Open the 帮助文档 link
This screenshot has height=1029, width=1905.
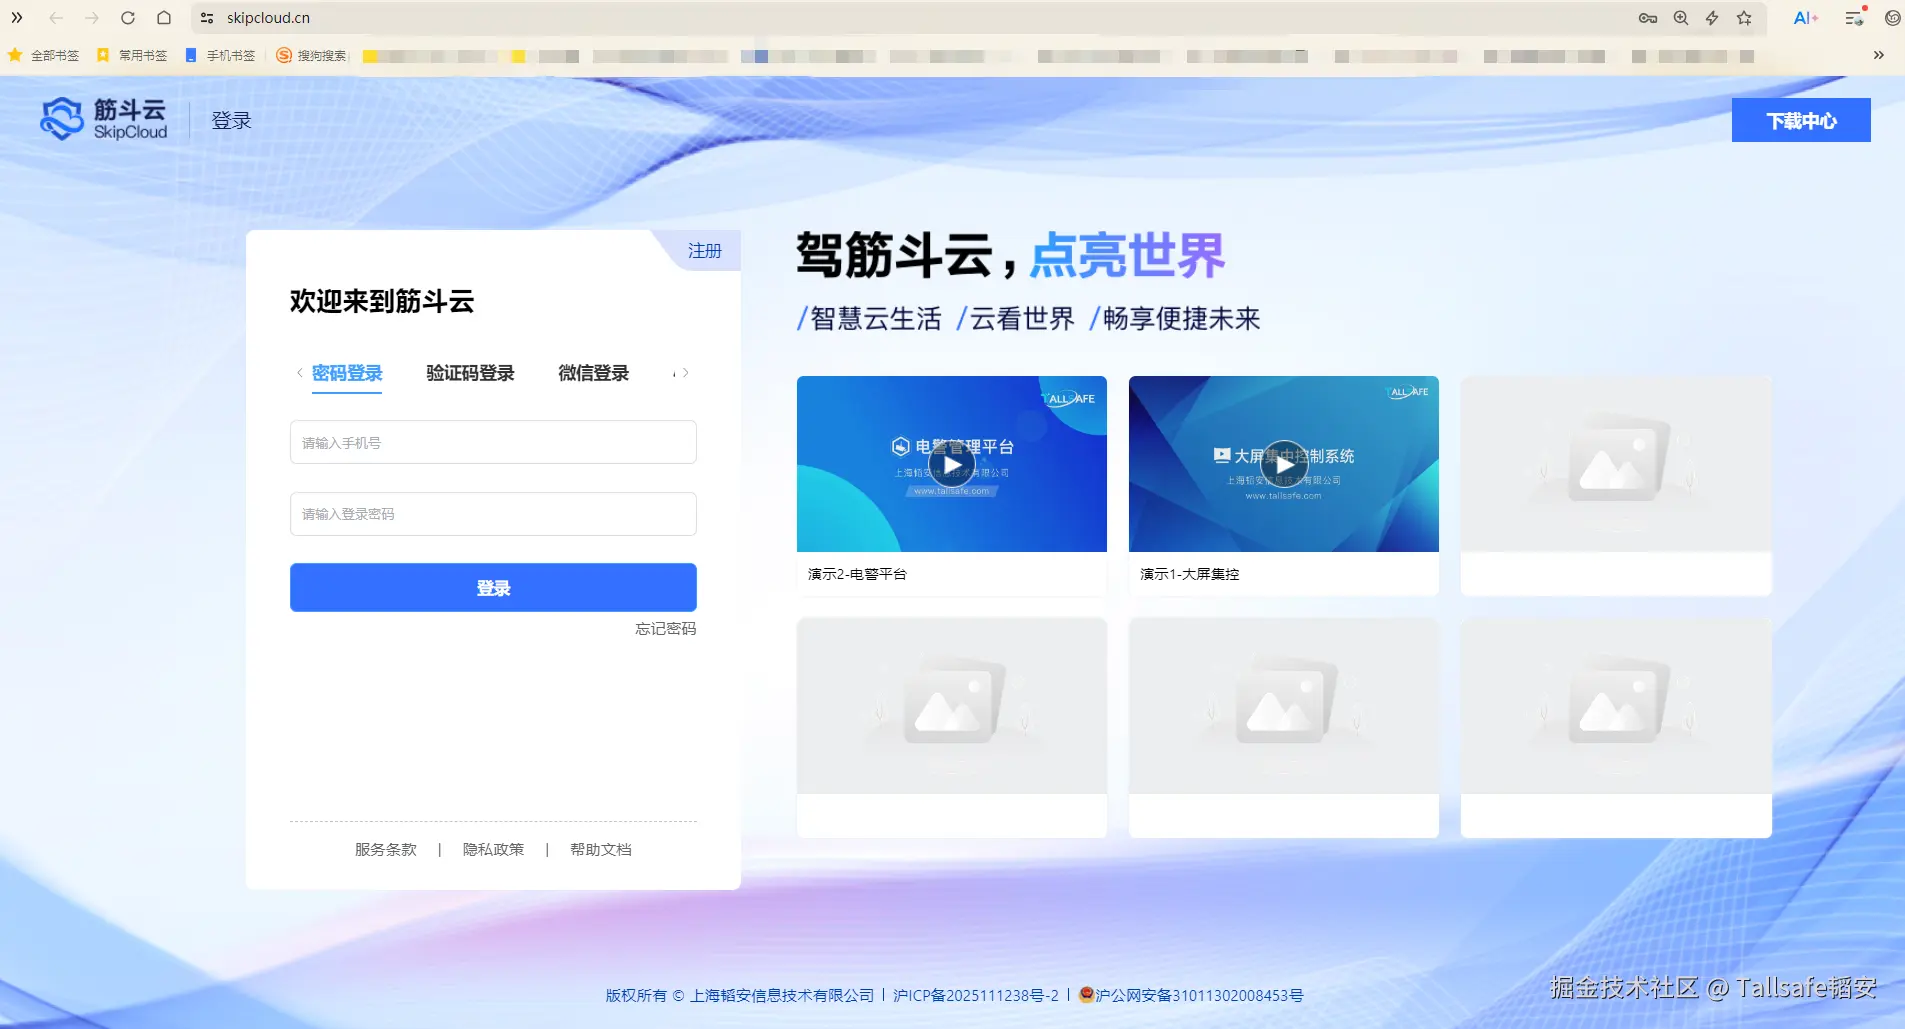click(x=601, y=850)
